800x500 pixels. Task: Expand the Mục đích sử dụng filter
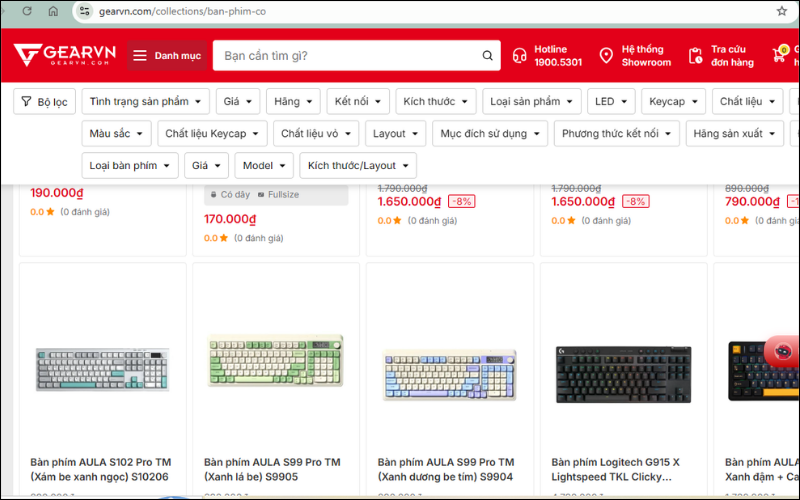tap(490, 134)
